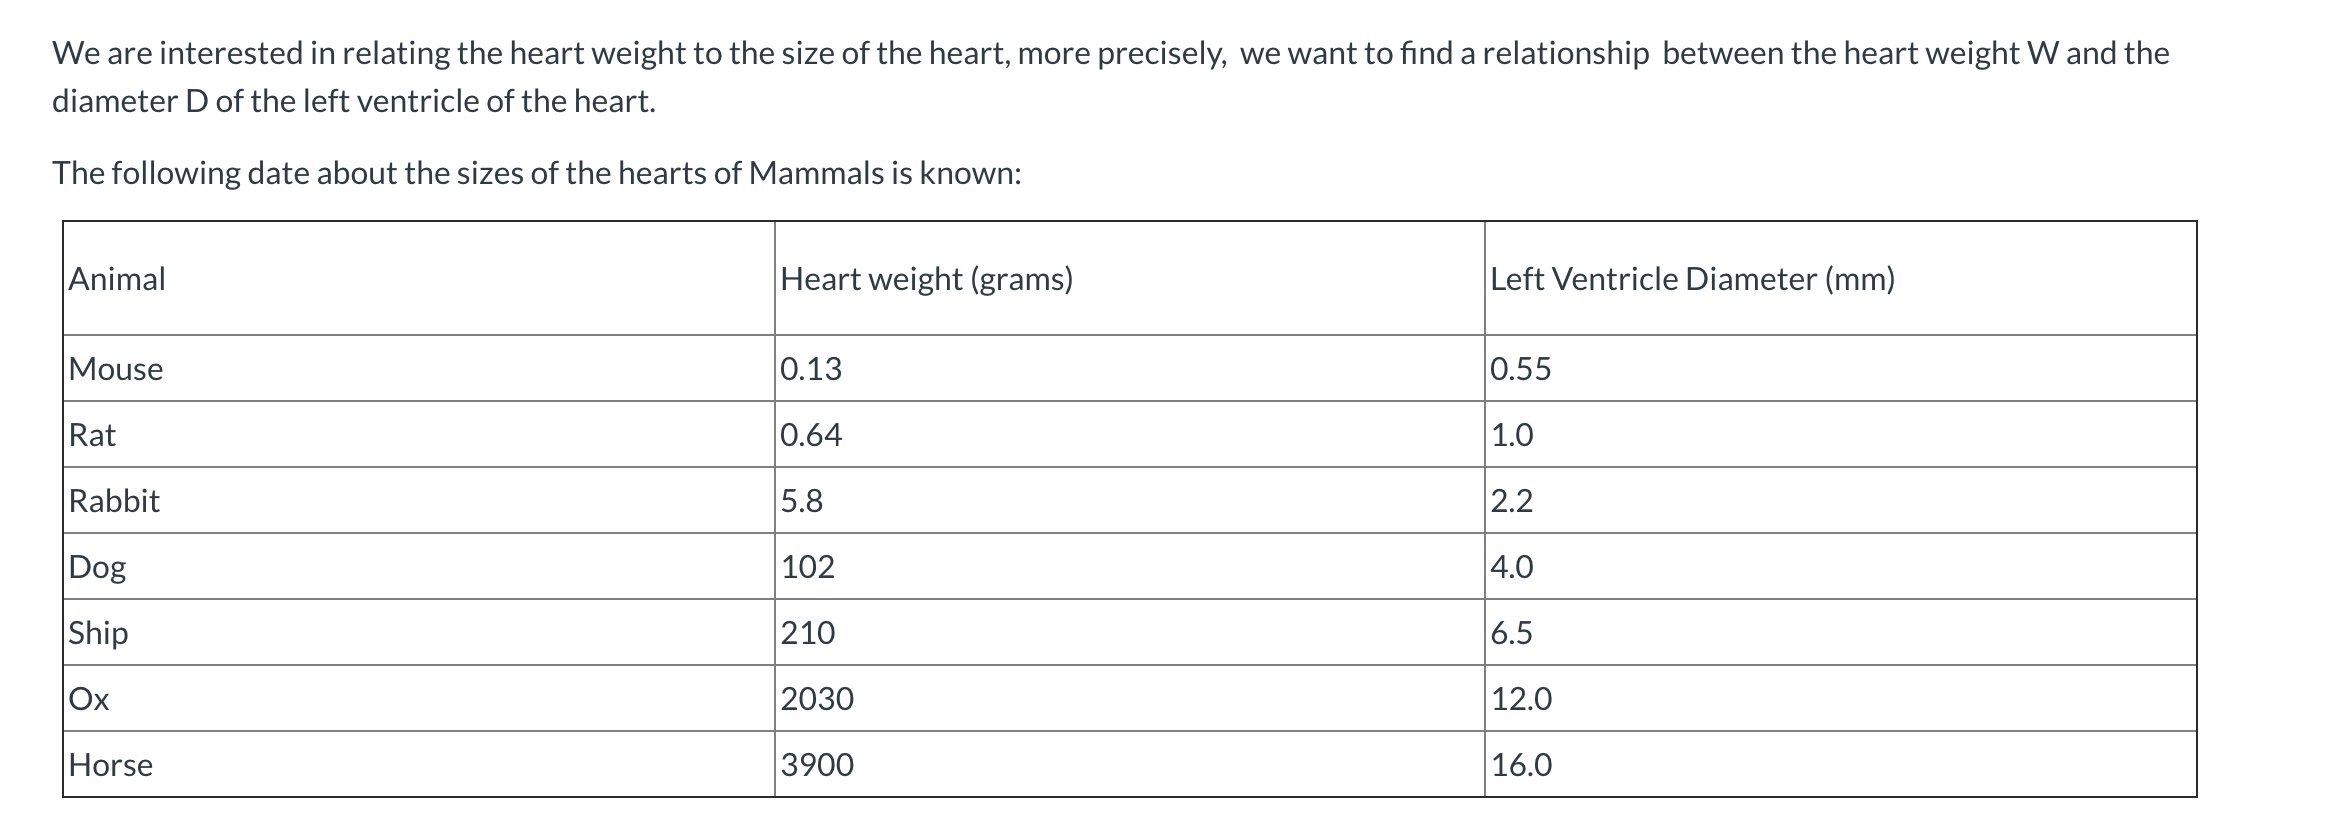2348x834 pixels.
Task: Click the Rabbit animal cell
Action: click(114, 501)
